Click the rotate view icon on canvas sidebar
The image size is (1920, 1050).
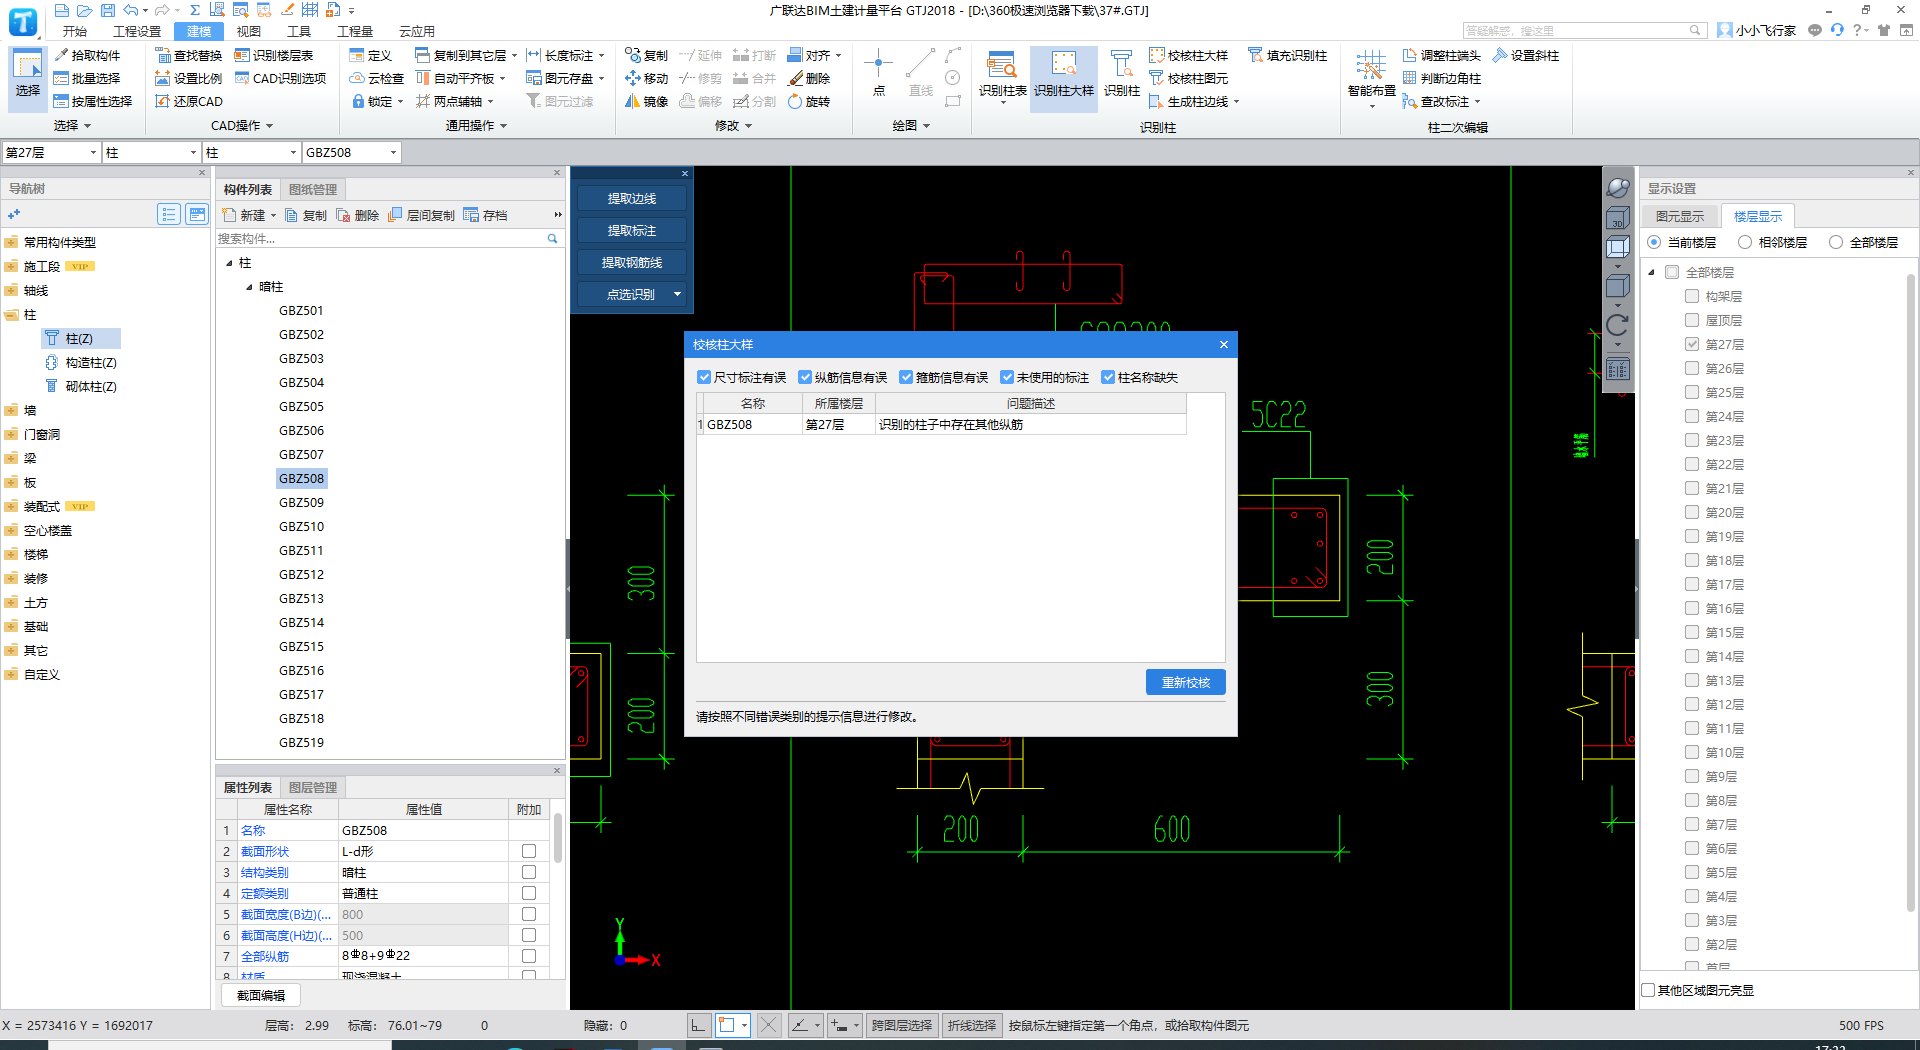[1617, 325]
